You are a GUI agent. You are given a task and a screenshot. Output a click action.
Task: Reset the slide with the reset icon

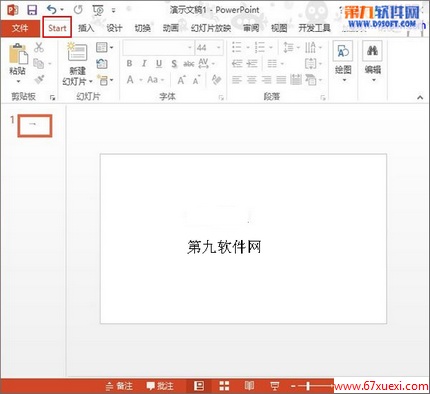tap(102, 63)
